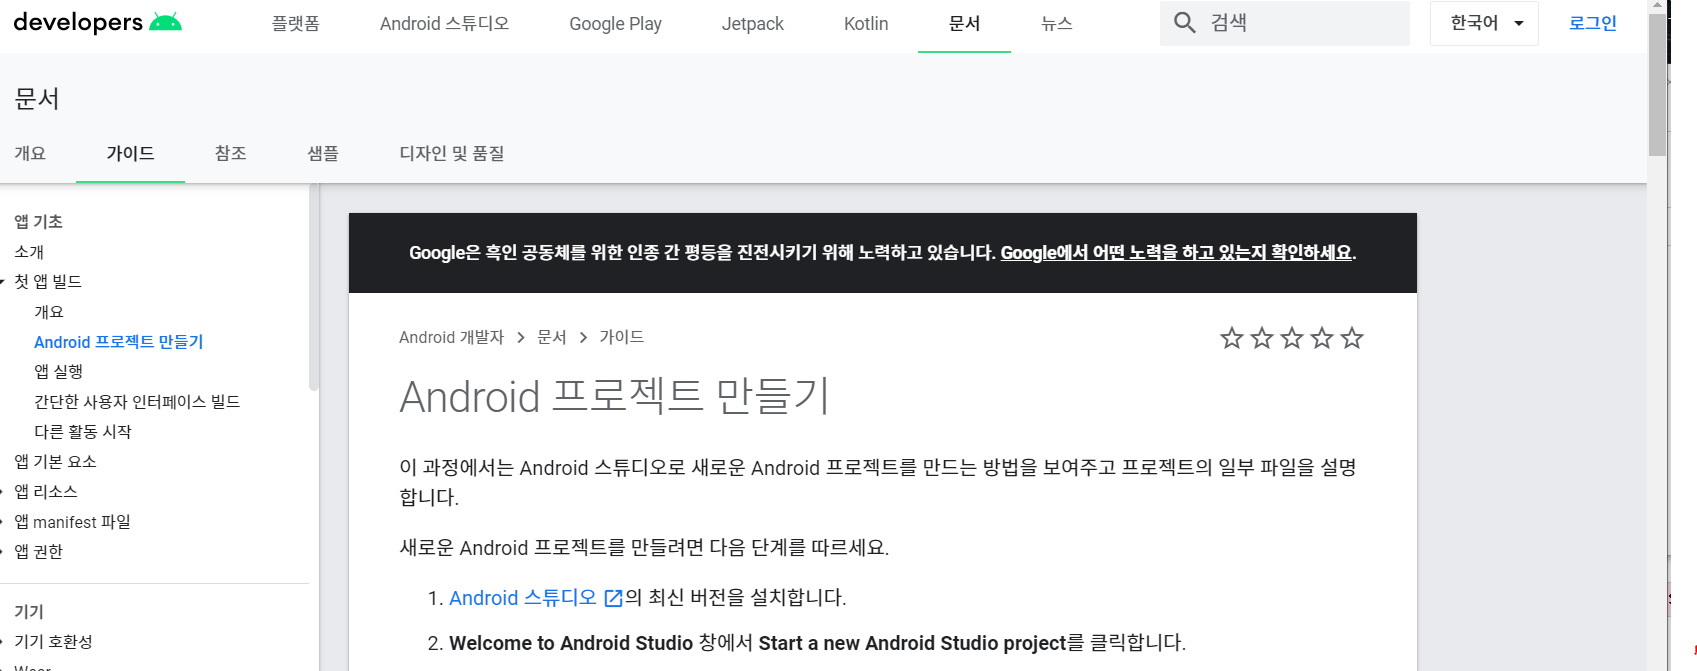Switch to the 샘플 tab

(323, 153)
